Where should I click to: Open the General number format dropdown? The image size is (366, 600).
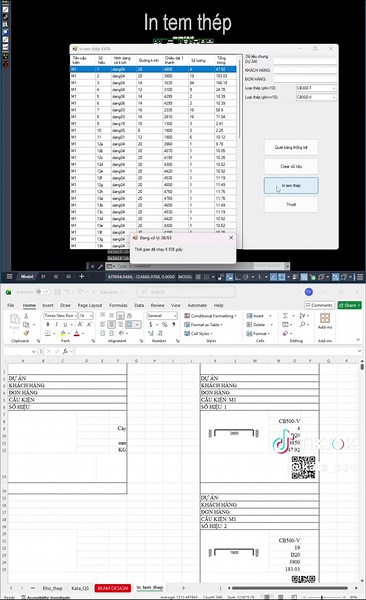click(x=175, y=316)
